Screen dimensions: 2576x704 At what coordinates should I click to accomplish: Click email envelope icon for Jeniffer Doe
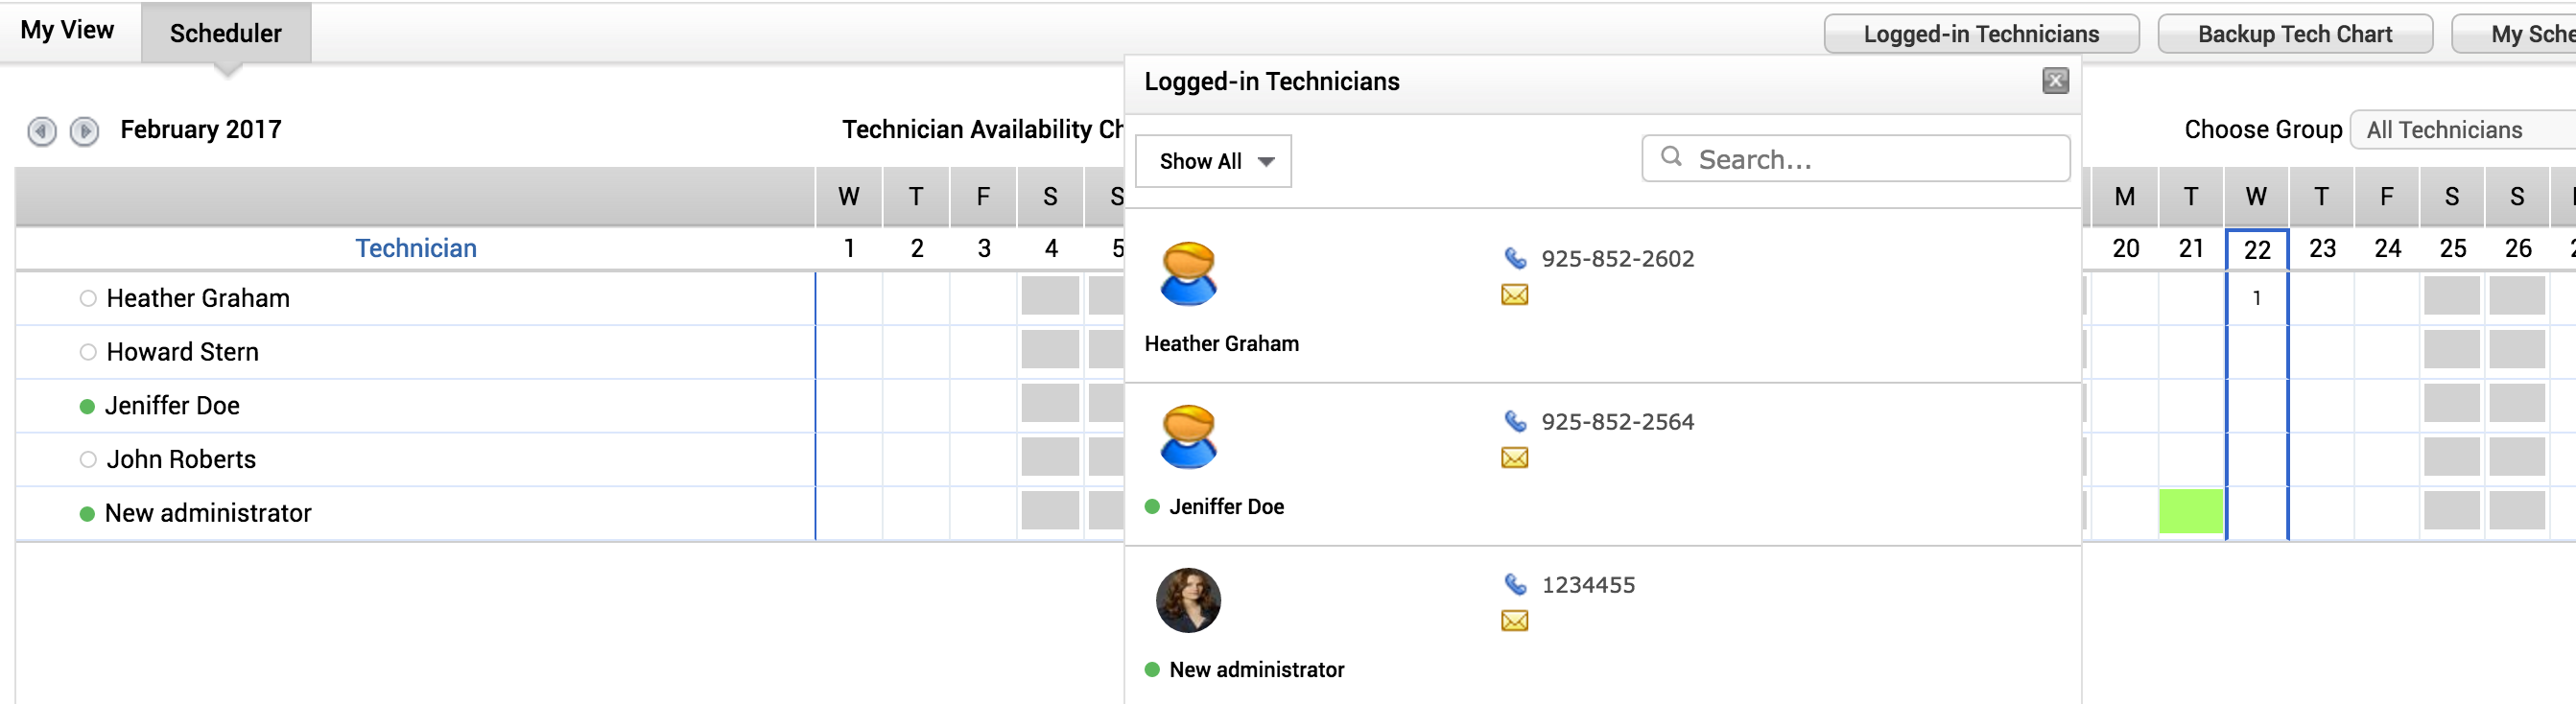[x=1515, y=458]
